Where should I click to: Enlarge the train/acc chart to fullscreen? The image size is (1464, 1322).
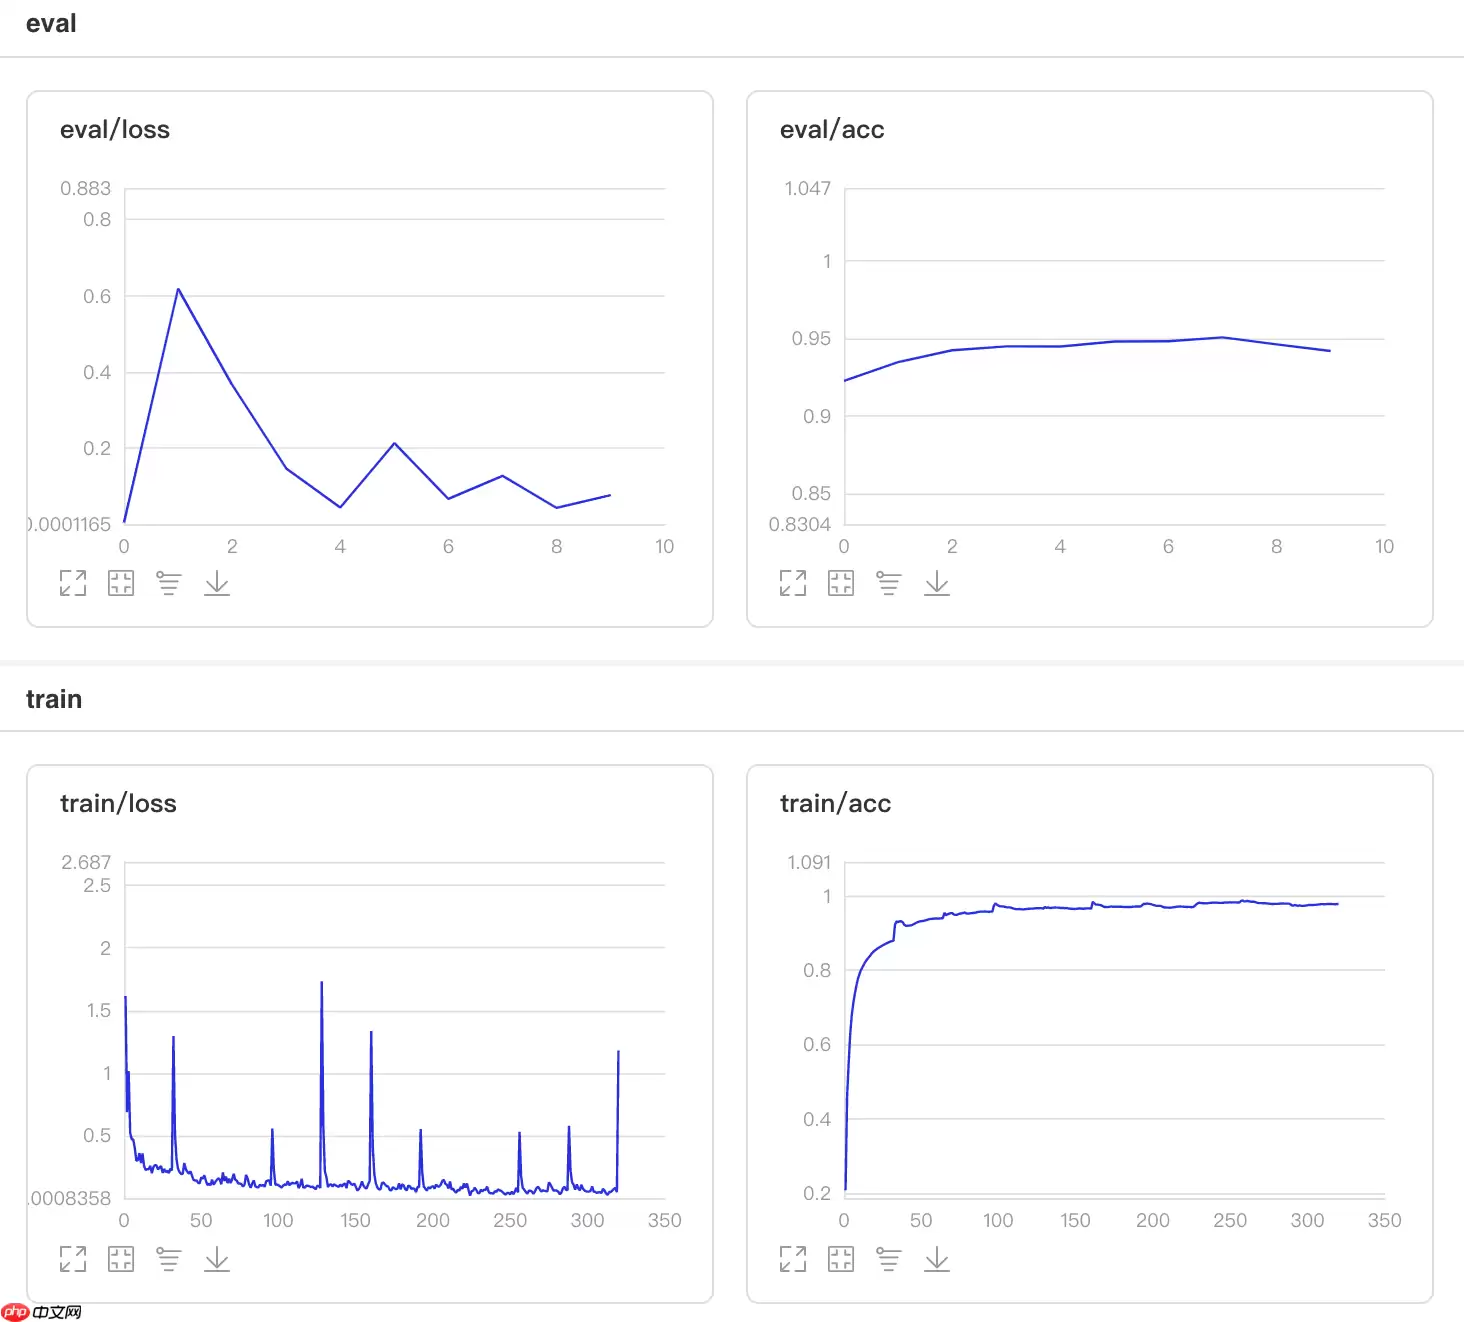[793, 1259]
